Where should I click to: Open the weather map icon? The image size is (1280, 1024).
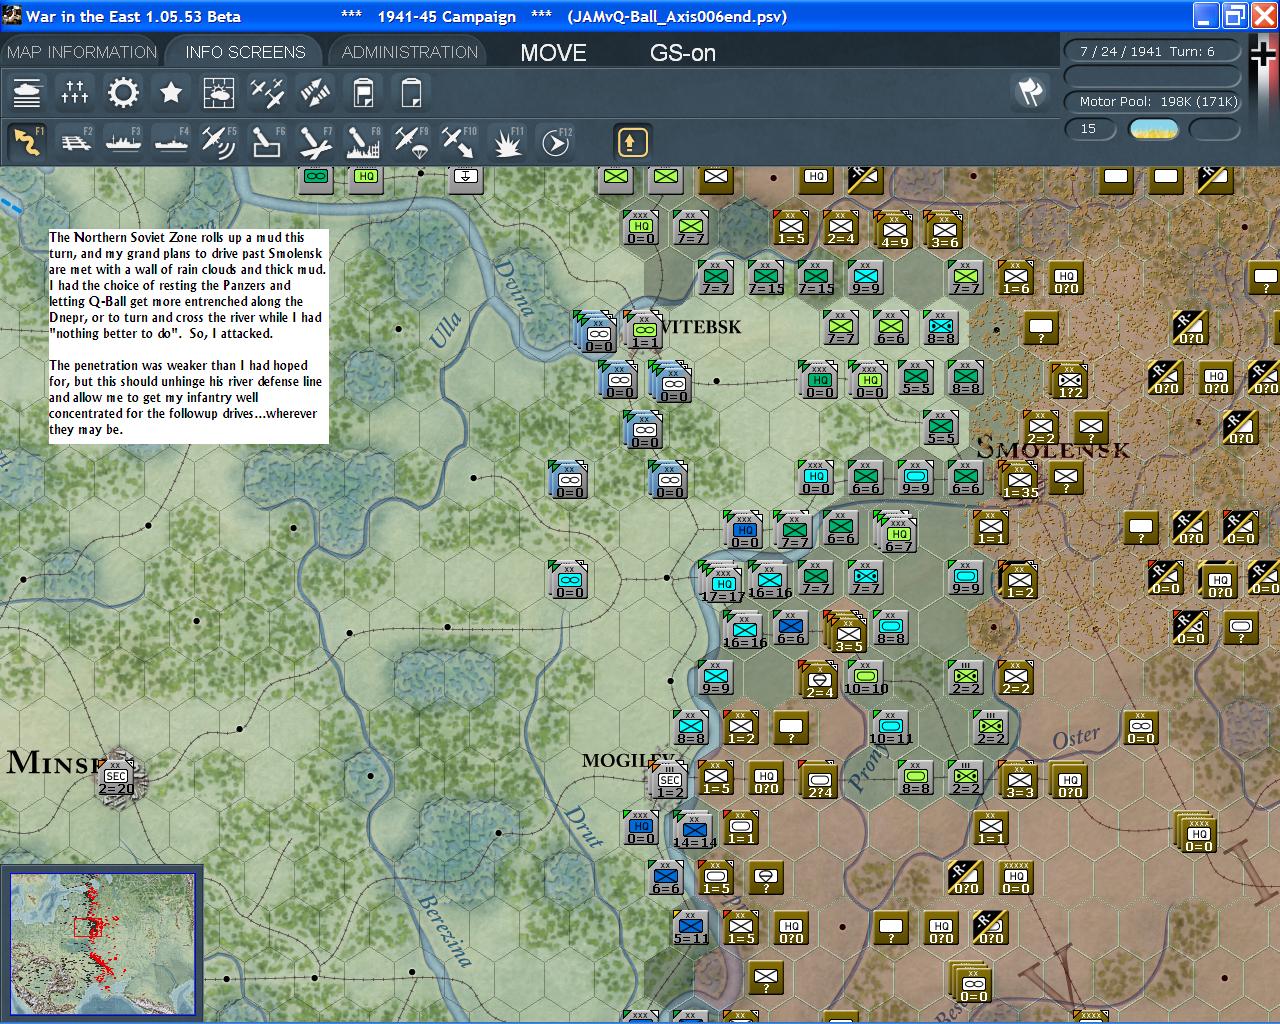point(219,93)
